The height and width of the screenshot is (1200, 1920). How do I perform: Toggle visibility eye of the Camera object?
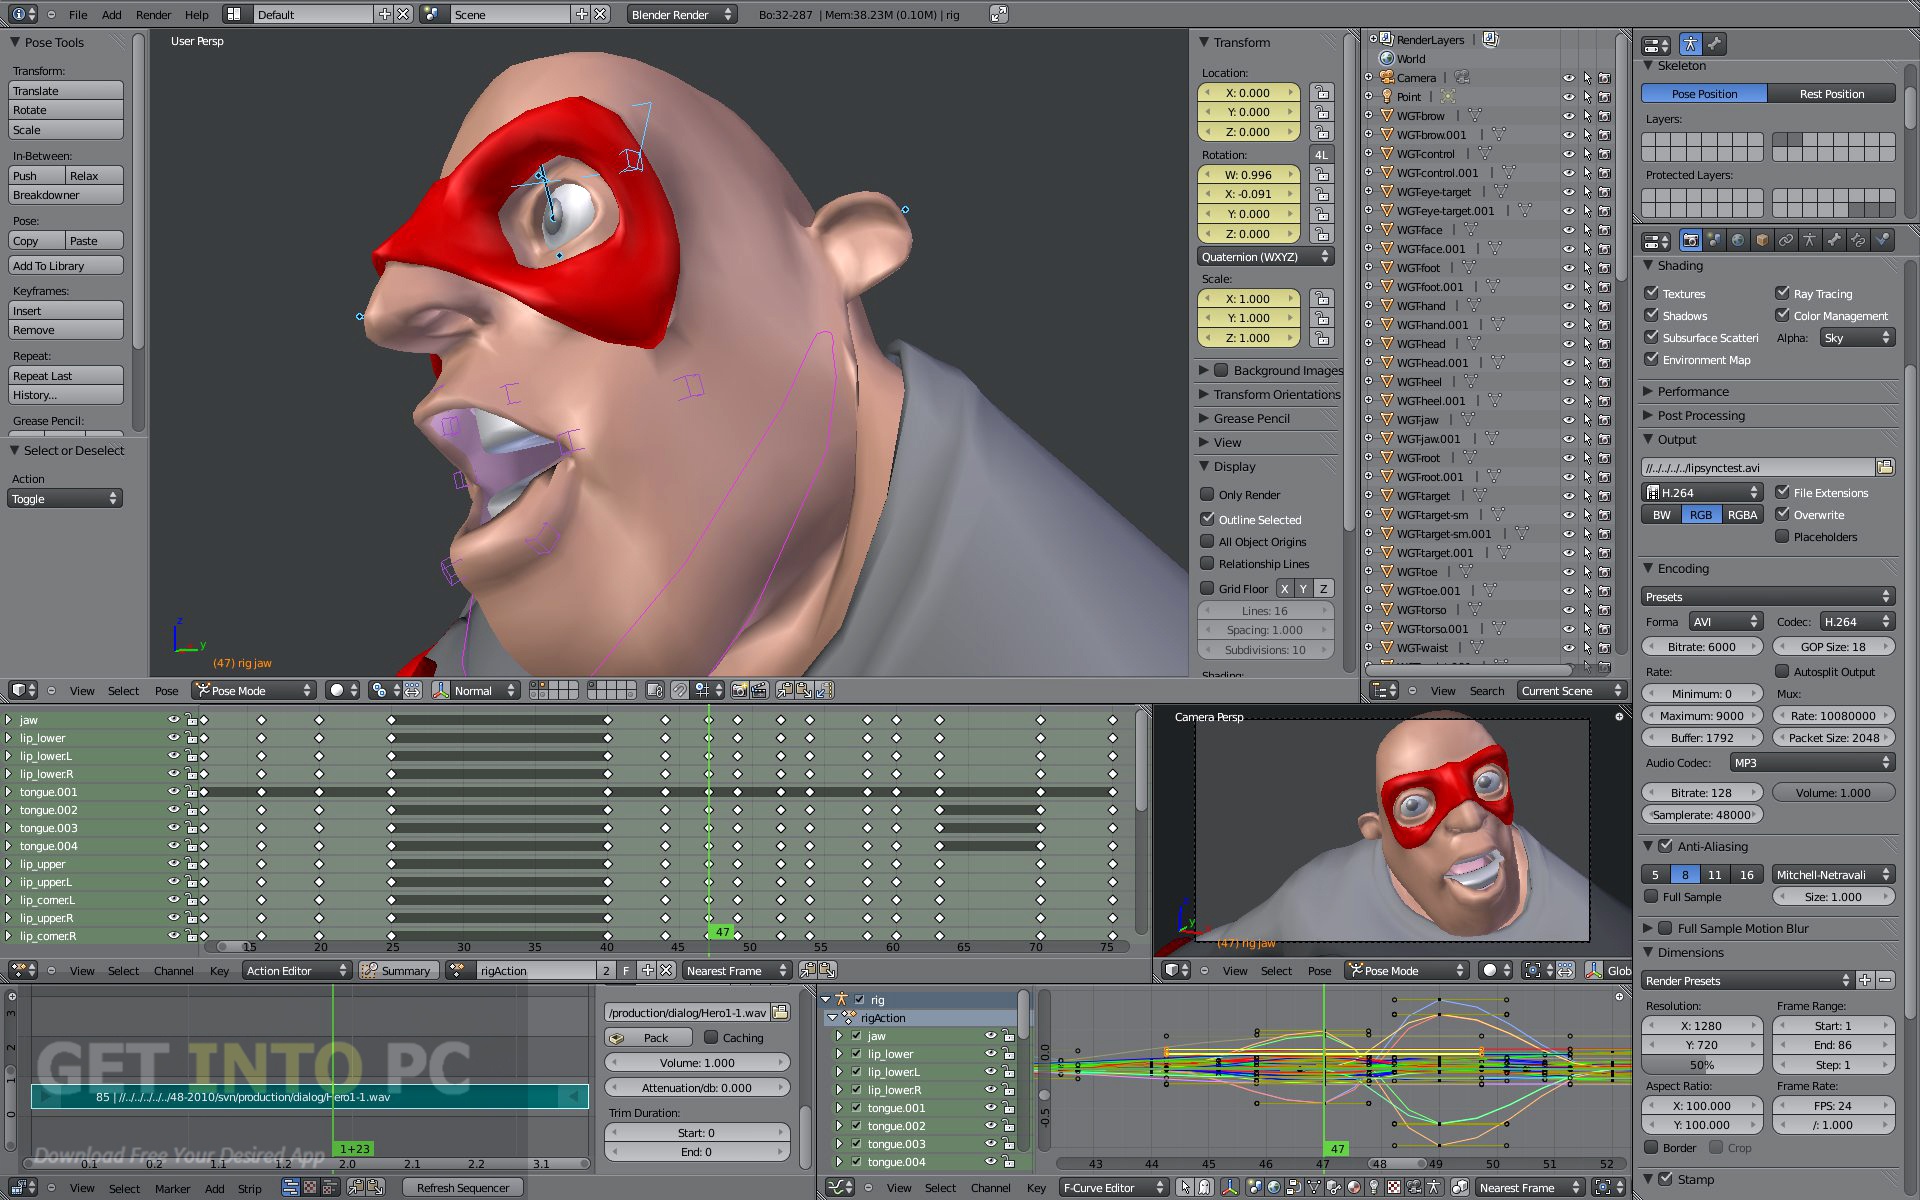point(1568,78)
